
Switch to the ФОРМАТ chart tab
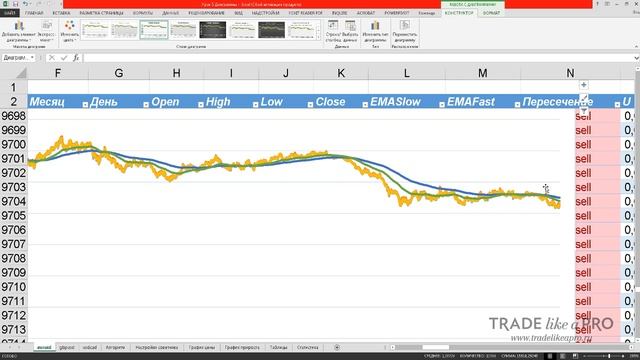tap(491, 13)
